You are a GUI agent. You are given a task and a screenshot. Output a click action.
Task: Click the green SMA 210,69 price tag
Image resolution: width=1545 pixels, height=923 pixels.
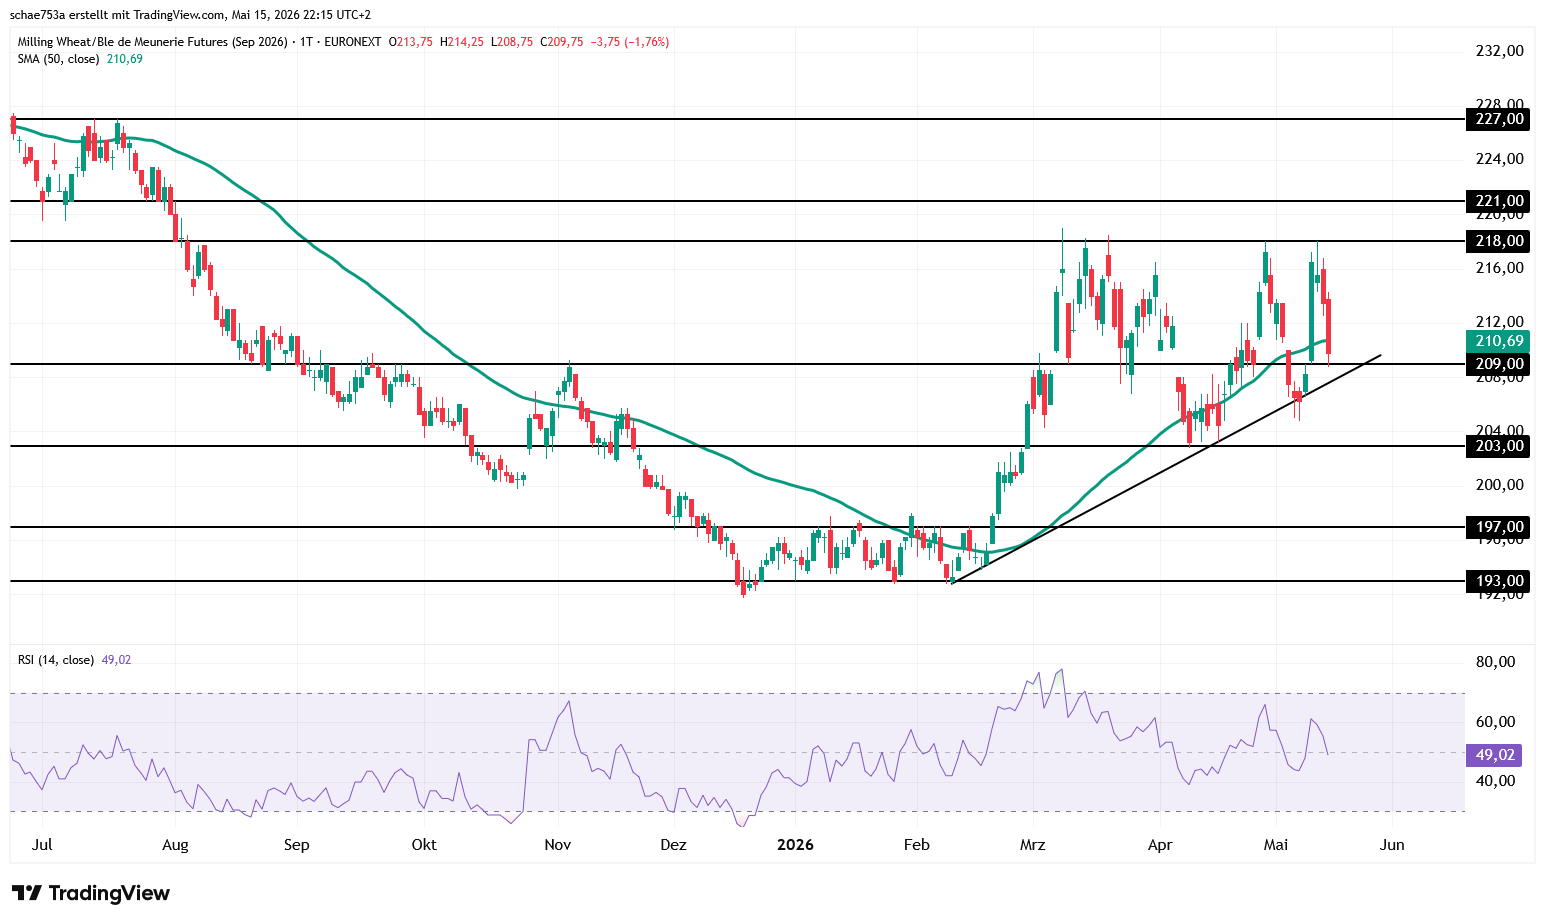pos(1497,341)
